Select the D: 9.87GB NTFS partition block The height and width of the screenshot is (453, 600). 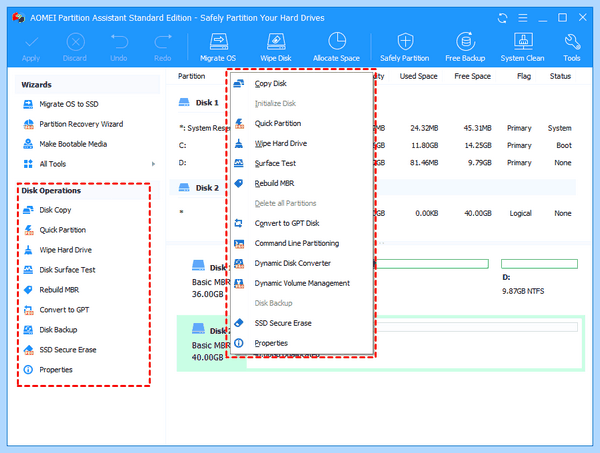tap(539, 277)
